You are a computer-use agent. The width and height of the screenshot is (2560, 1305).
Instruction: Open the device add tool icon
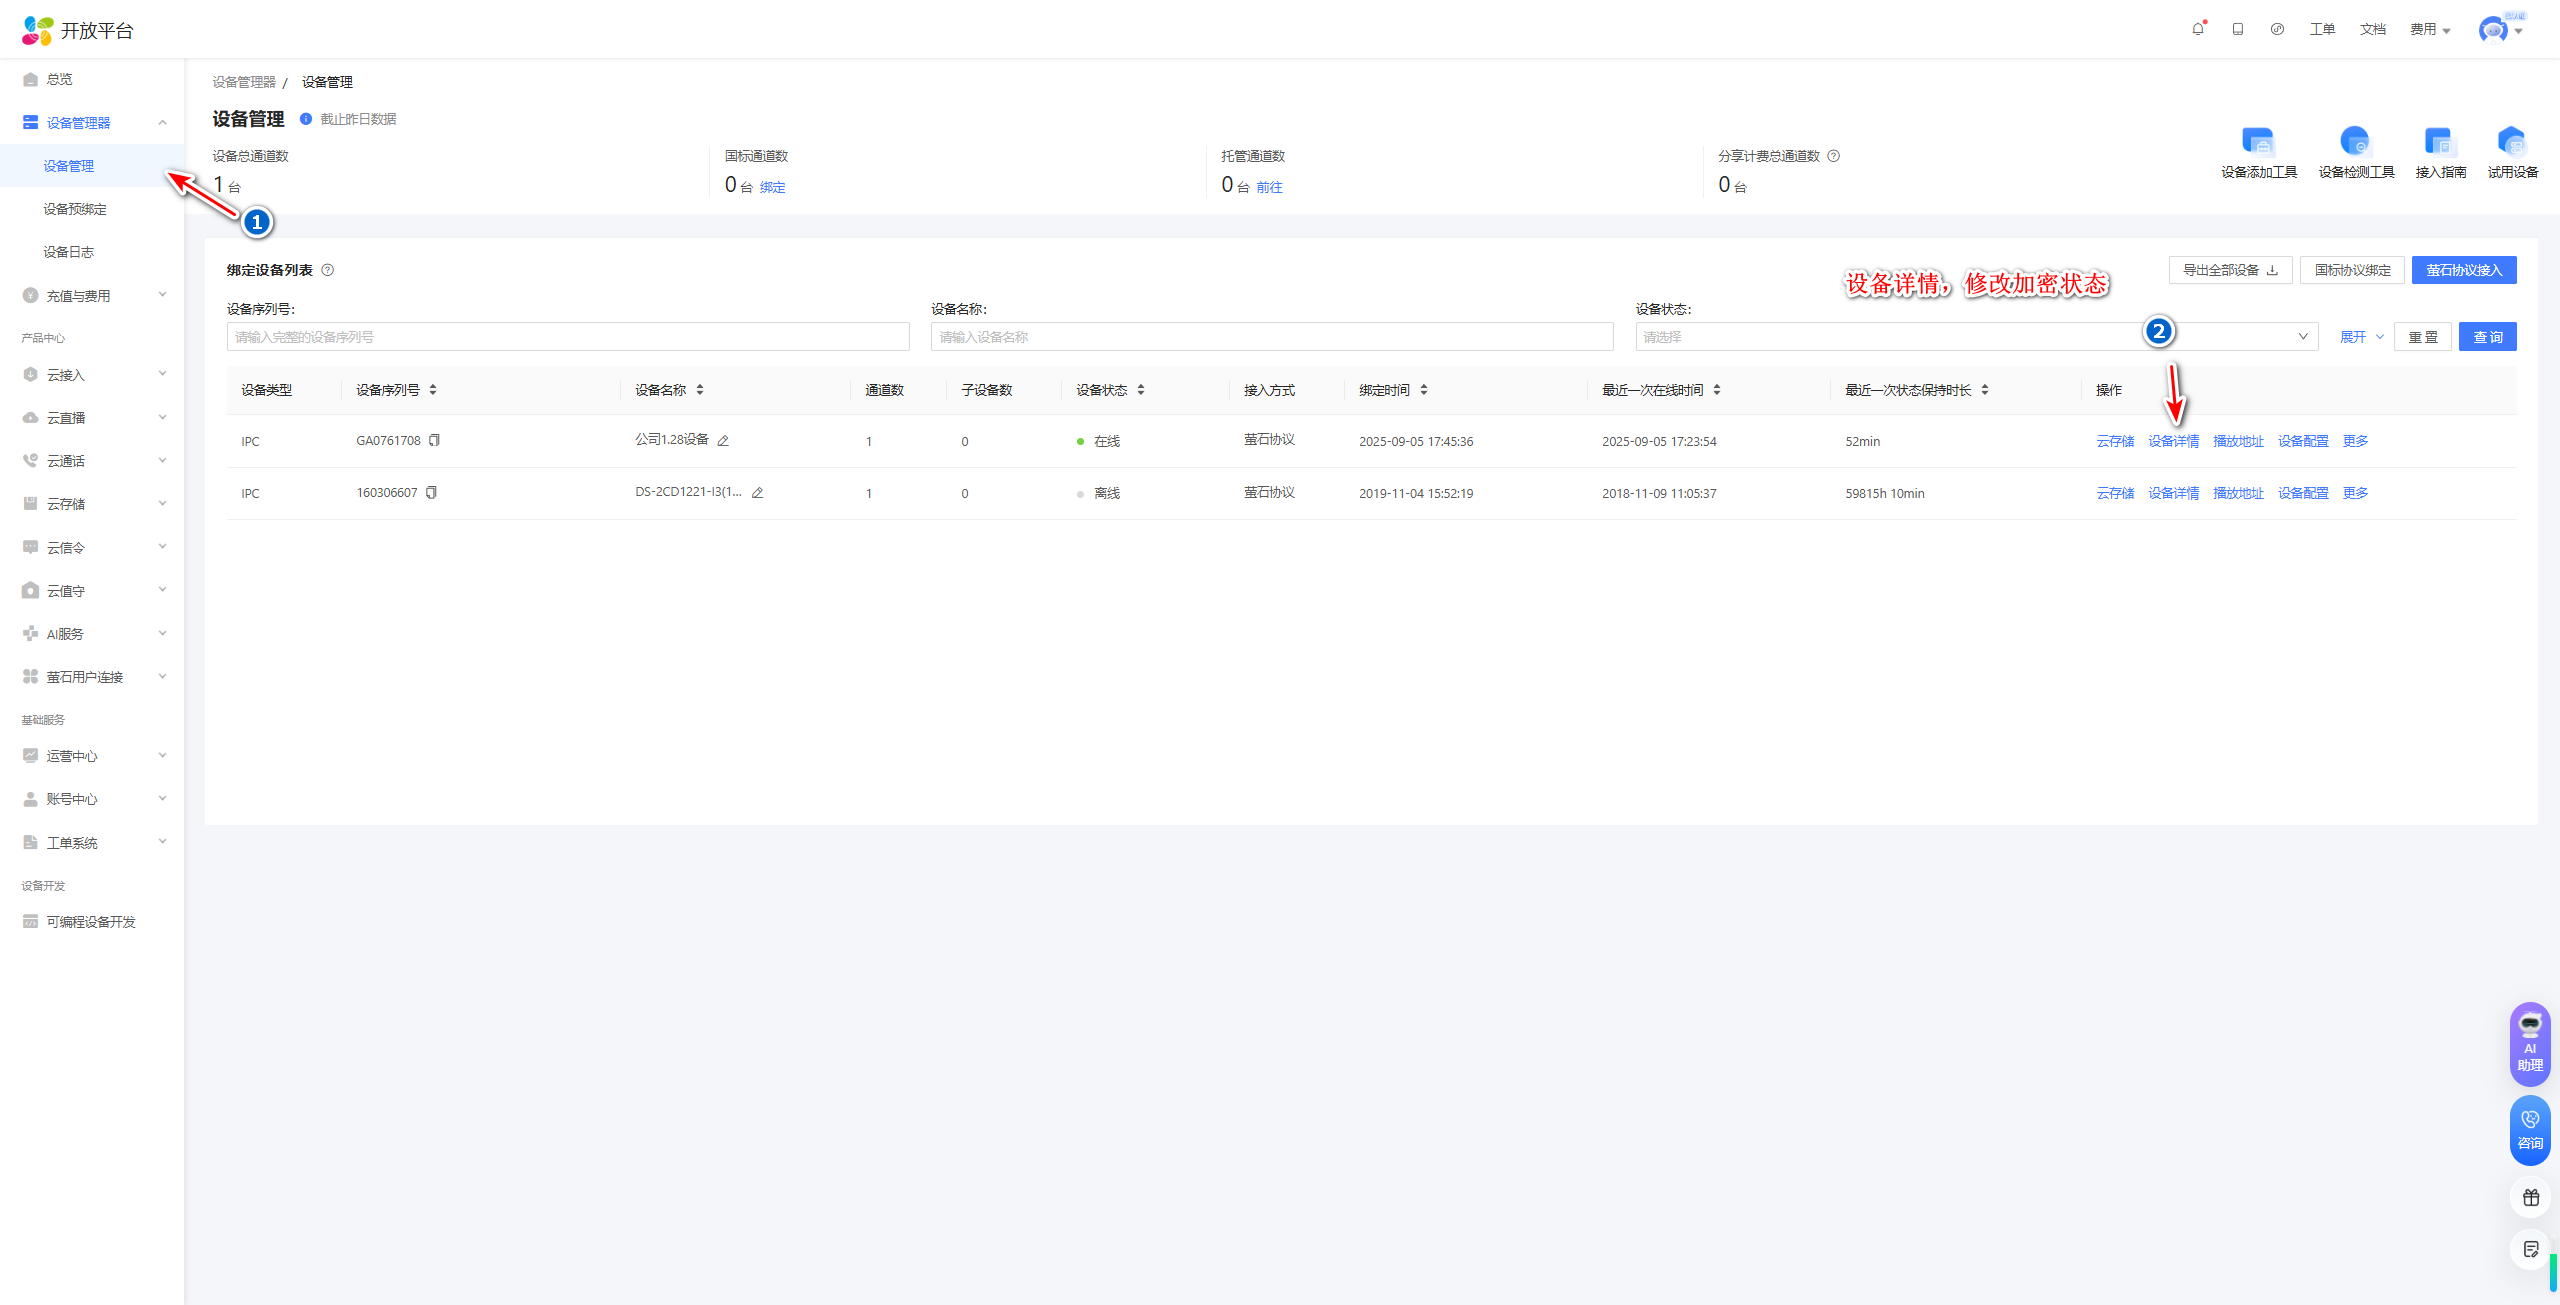tap(2257, 142)
